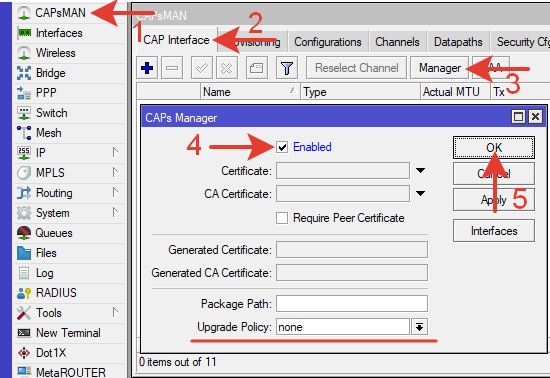Expand the CA Certificate dropdown arrow
The width and height of the screenshot is (550, 378).
coord(420,194)
